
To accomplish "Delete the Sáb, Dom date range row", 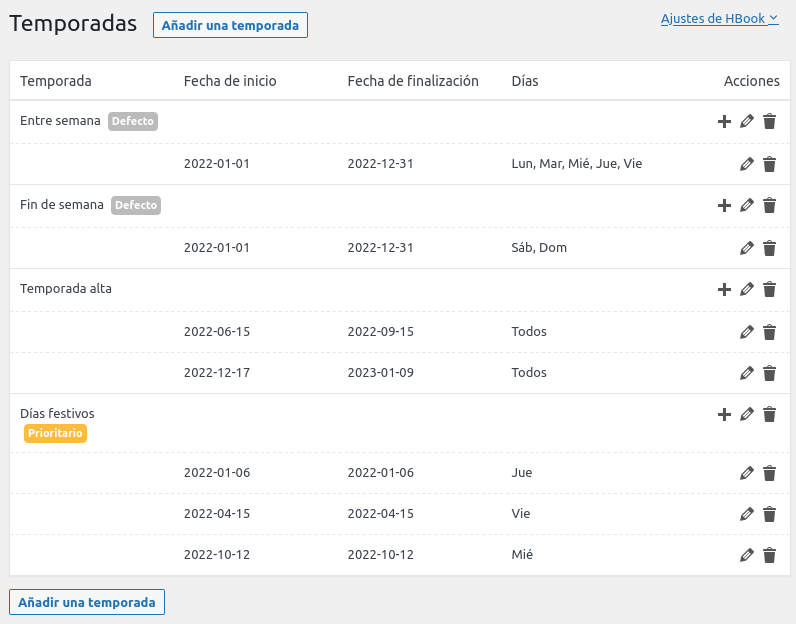I will 769,248.
